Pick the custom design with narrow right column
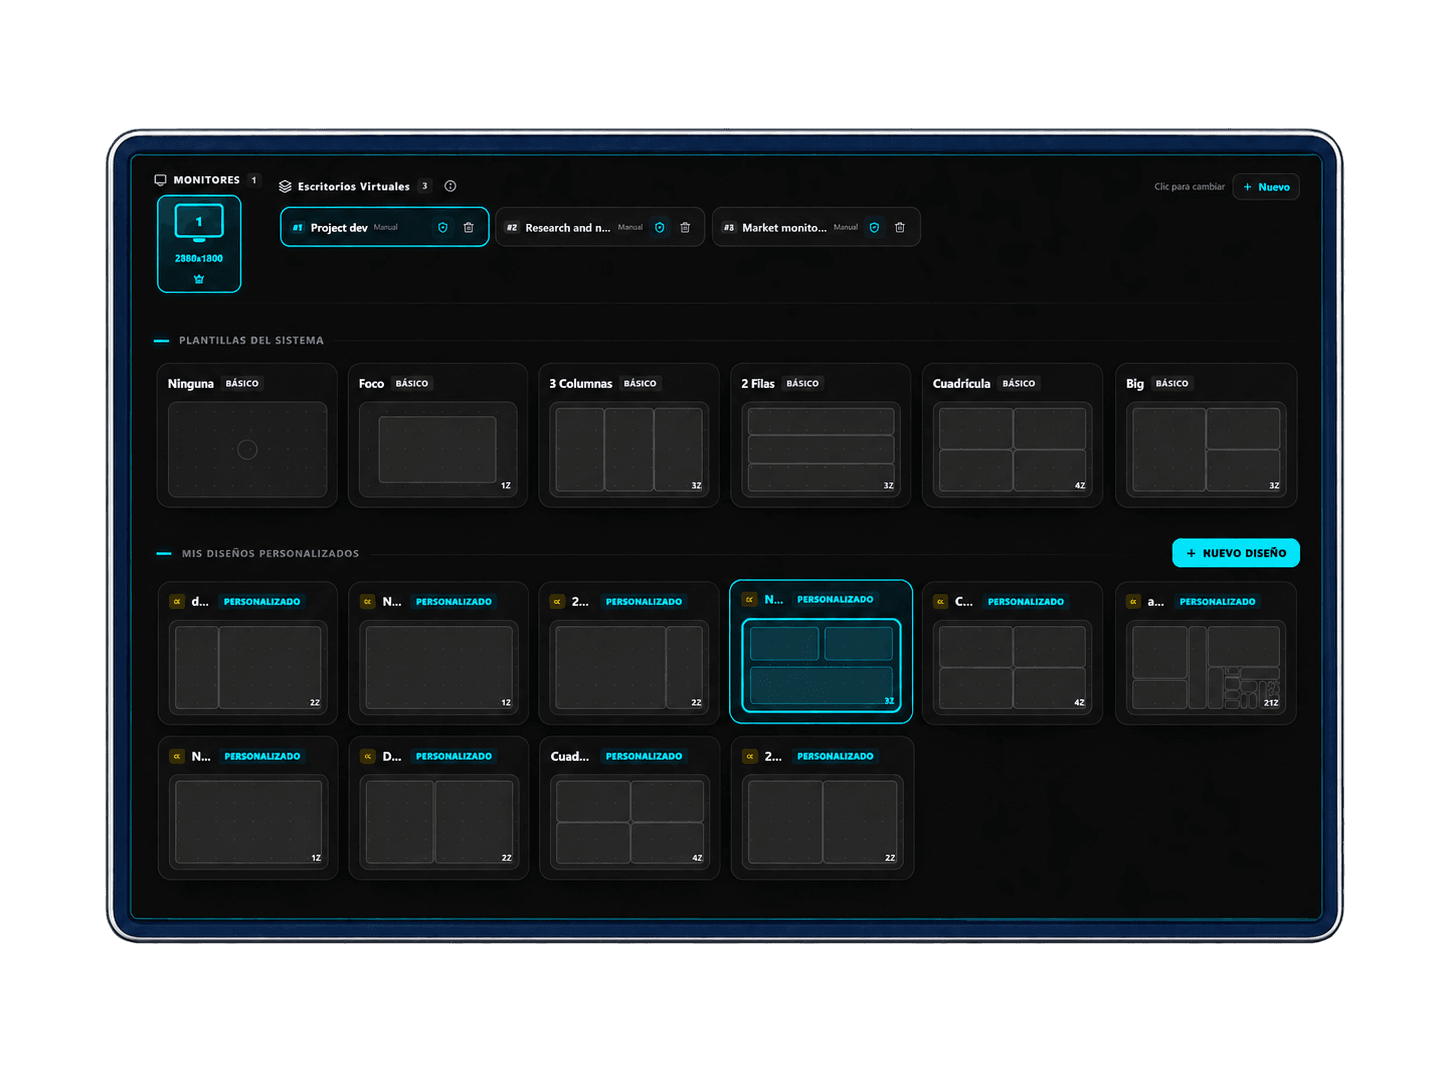This screenshot has height=1086, width=1448. click(629, 653)
